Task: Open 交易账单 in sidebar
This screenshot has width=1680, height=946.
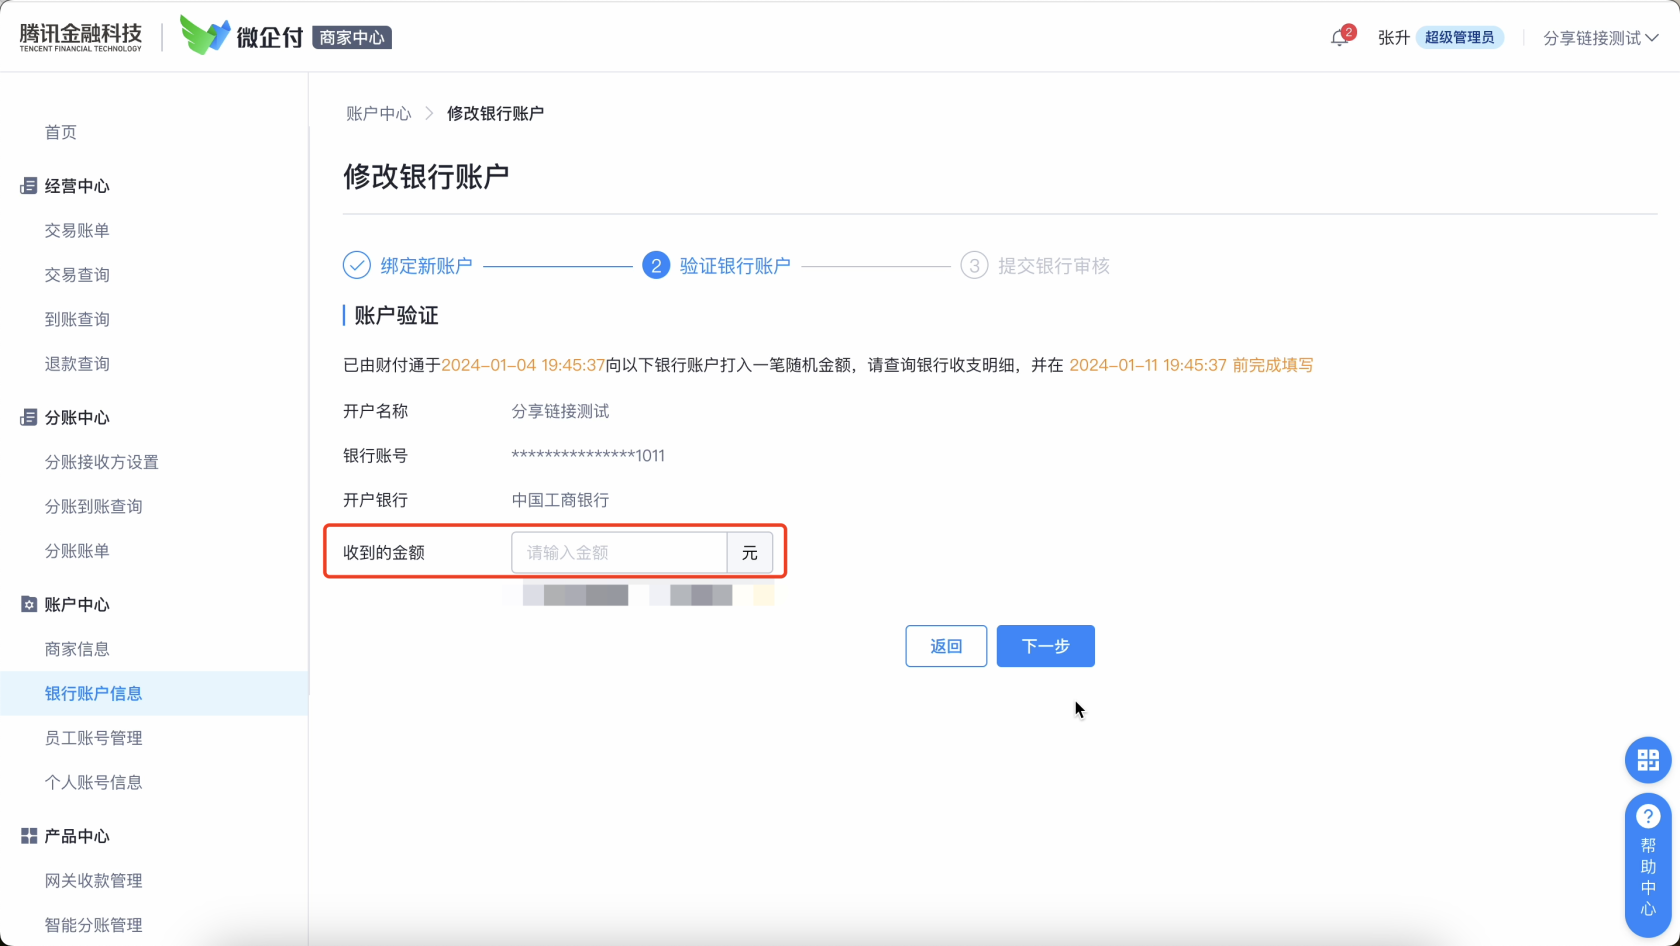Action: pos(77,230)
